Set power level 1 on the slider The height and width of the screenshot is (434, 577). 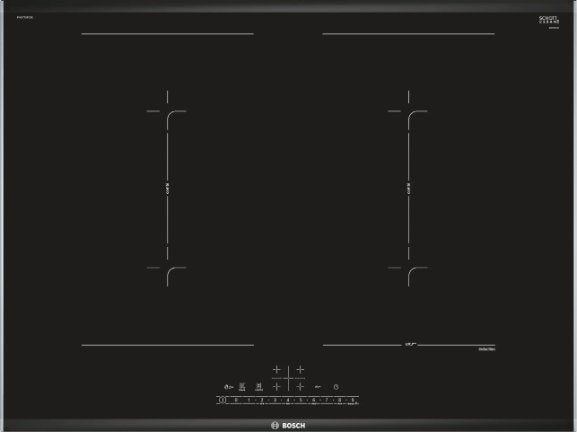pos(249,400)
